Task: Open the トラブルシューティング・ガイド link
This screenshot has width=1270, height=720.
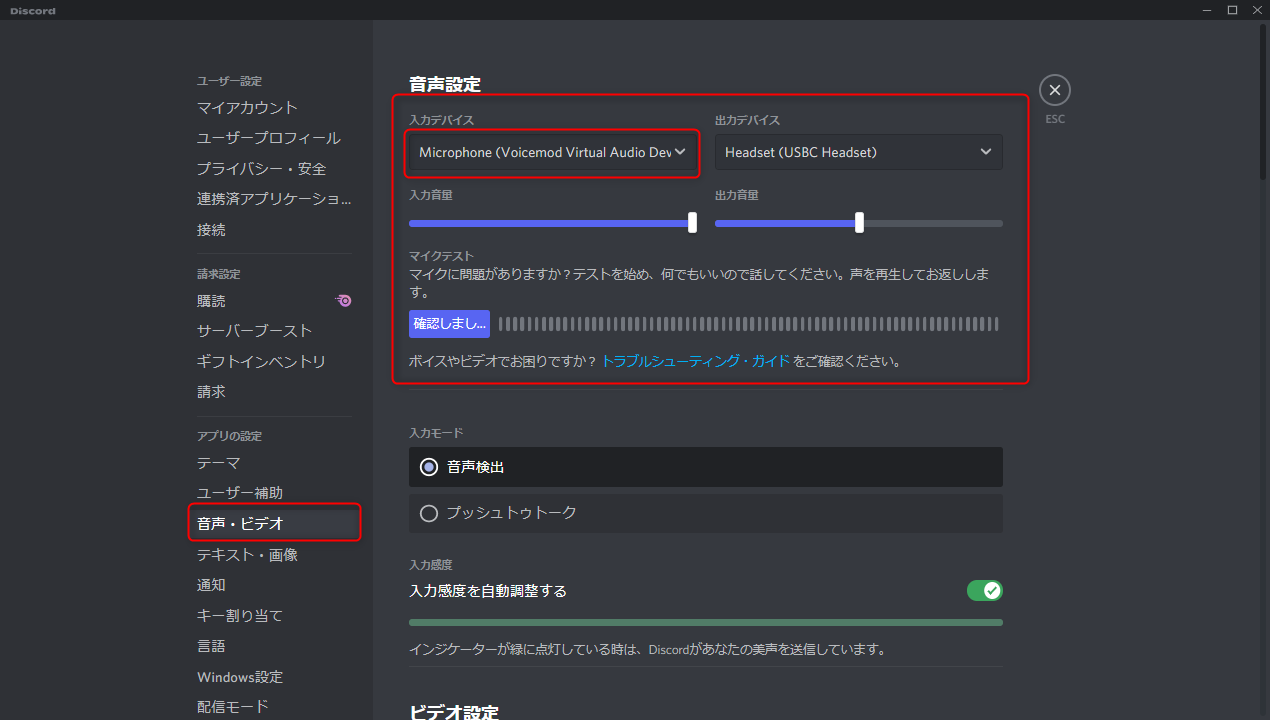Action: tap(695, 361)
